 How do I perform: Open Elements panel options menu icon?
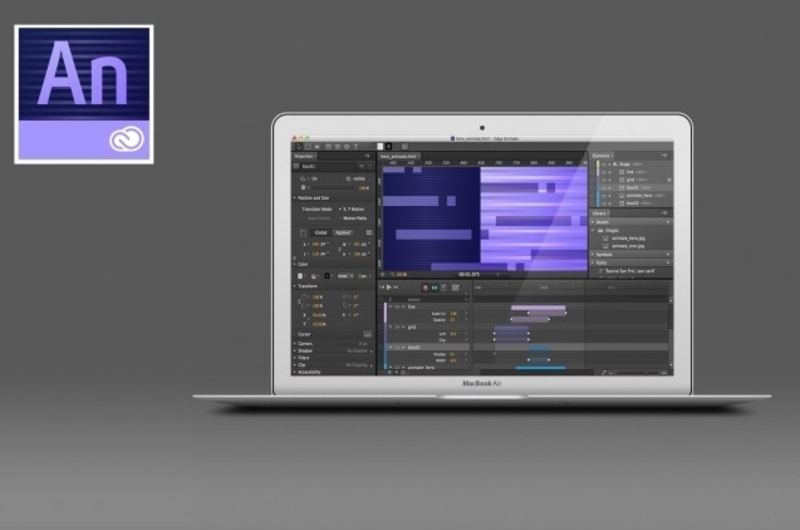pyautogui.click(x=664, y=155)
